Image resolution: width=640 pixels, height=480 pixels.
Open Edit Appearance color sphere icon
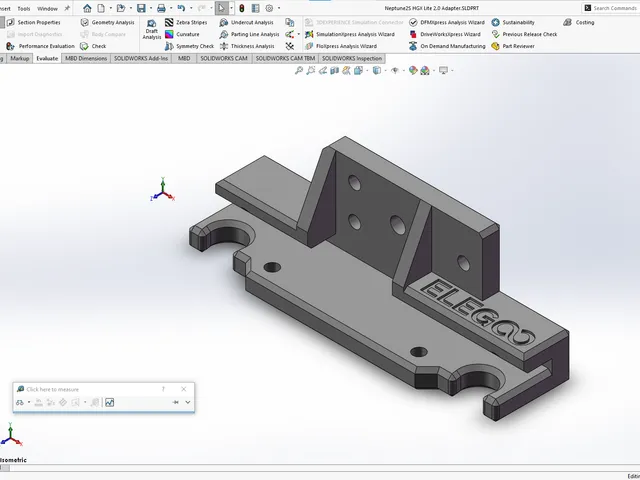pyautogui.click(x=413, y=71)
